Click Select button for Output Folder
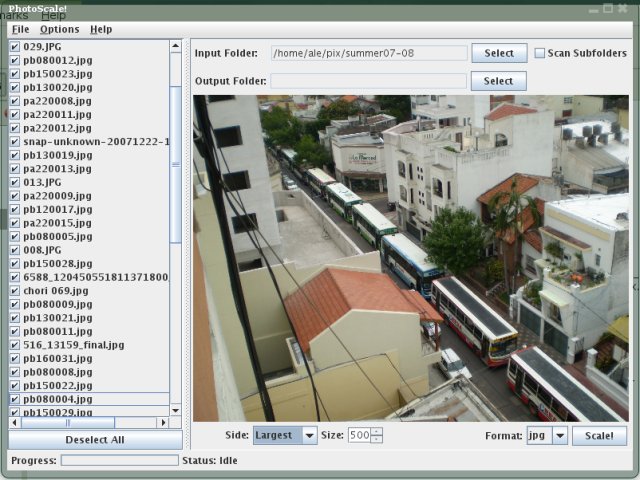This screenshot has width=640, height=480. click(x=498, y=81)
